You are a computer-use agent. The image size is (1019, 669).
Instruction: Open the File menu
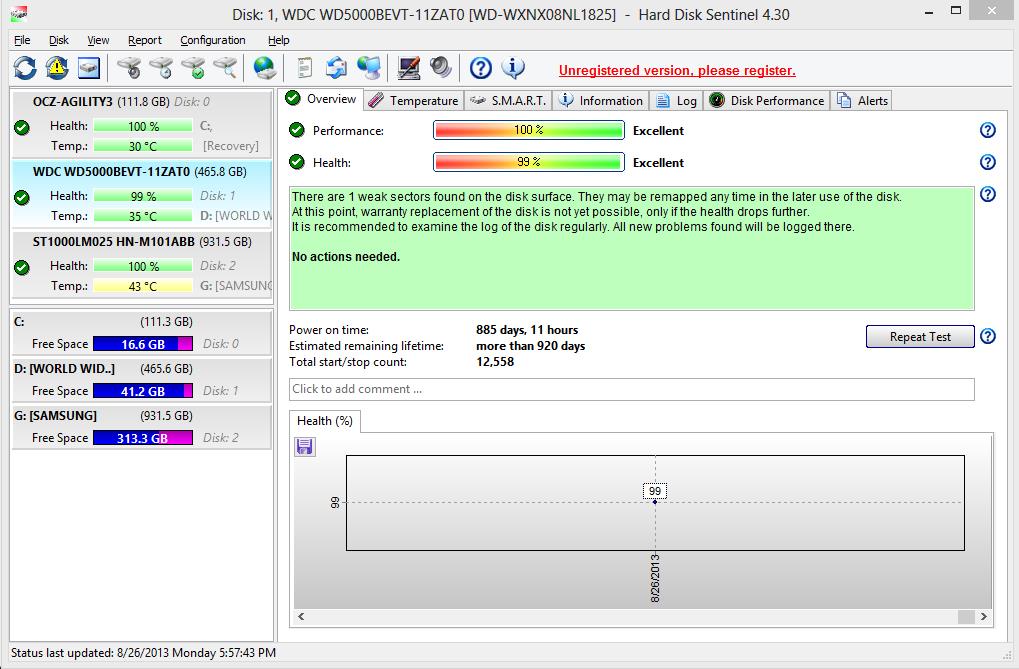[22, 40]
